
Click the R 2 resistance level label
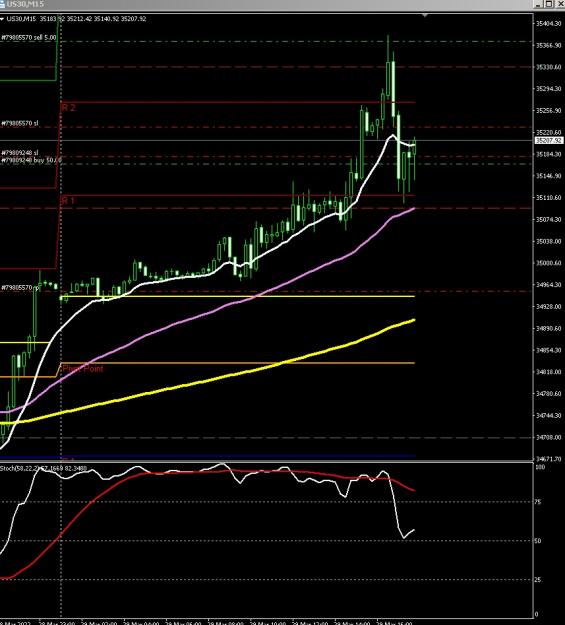[x=68, y=108]
